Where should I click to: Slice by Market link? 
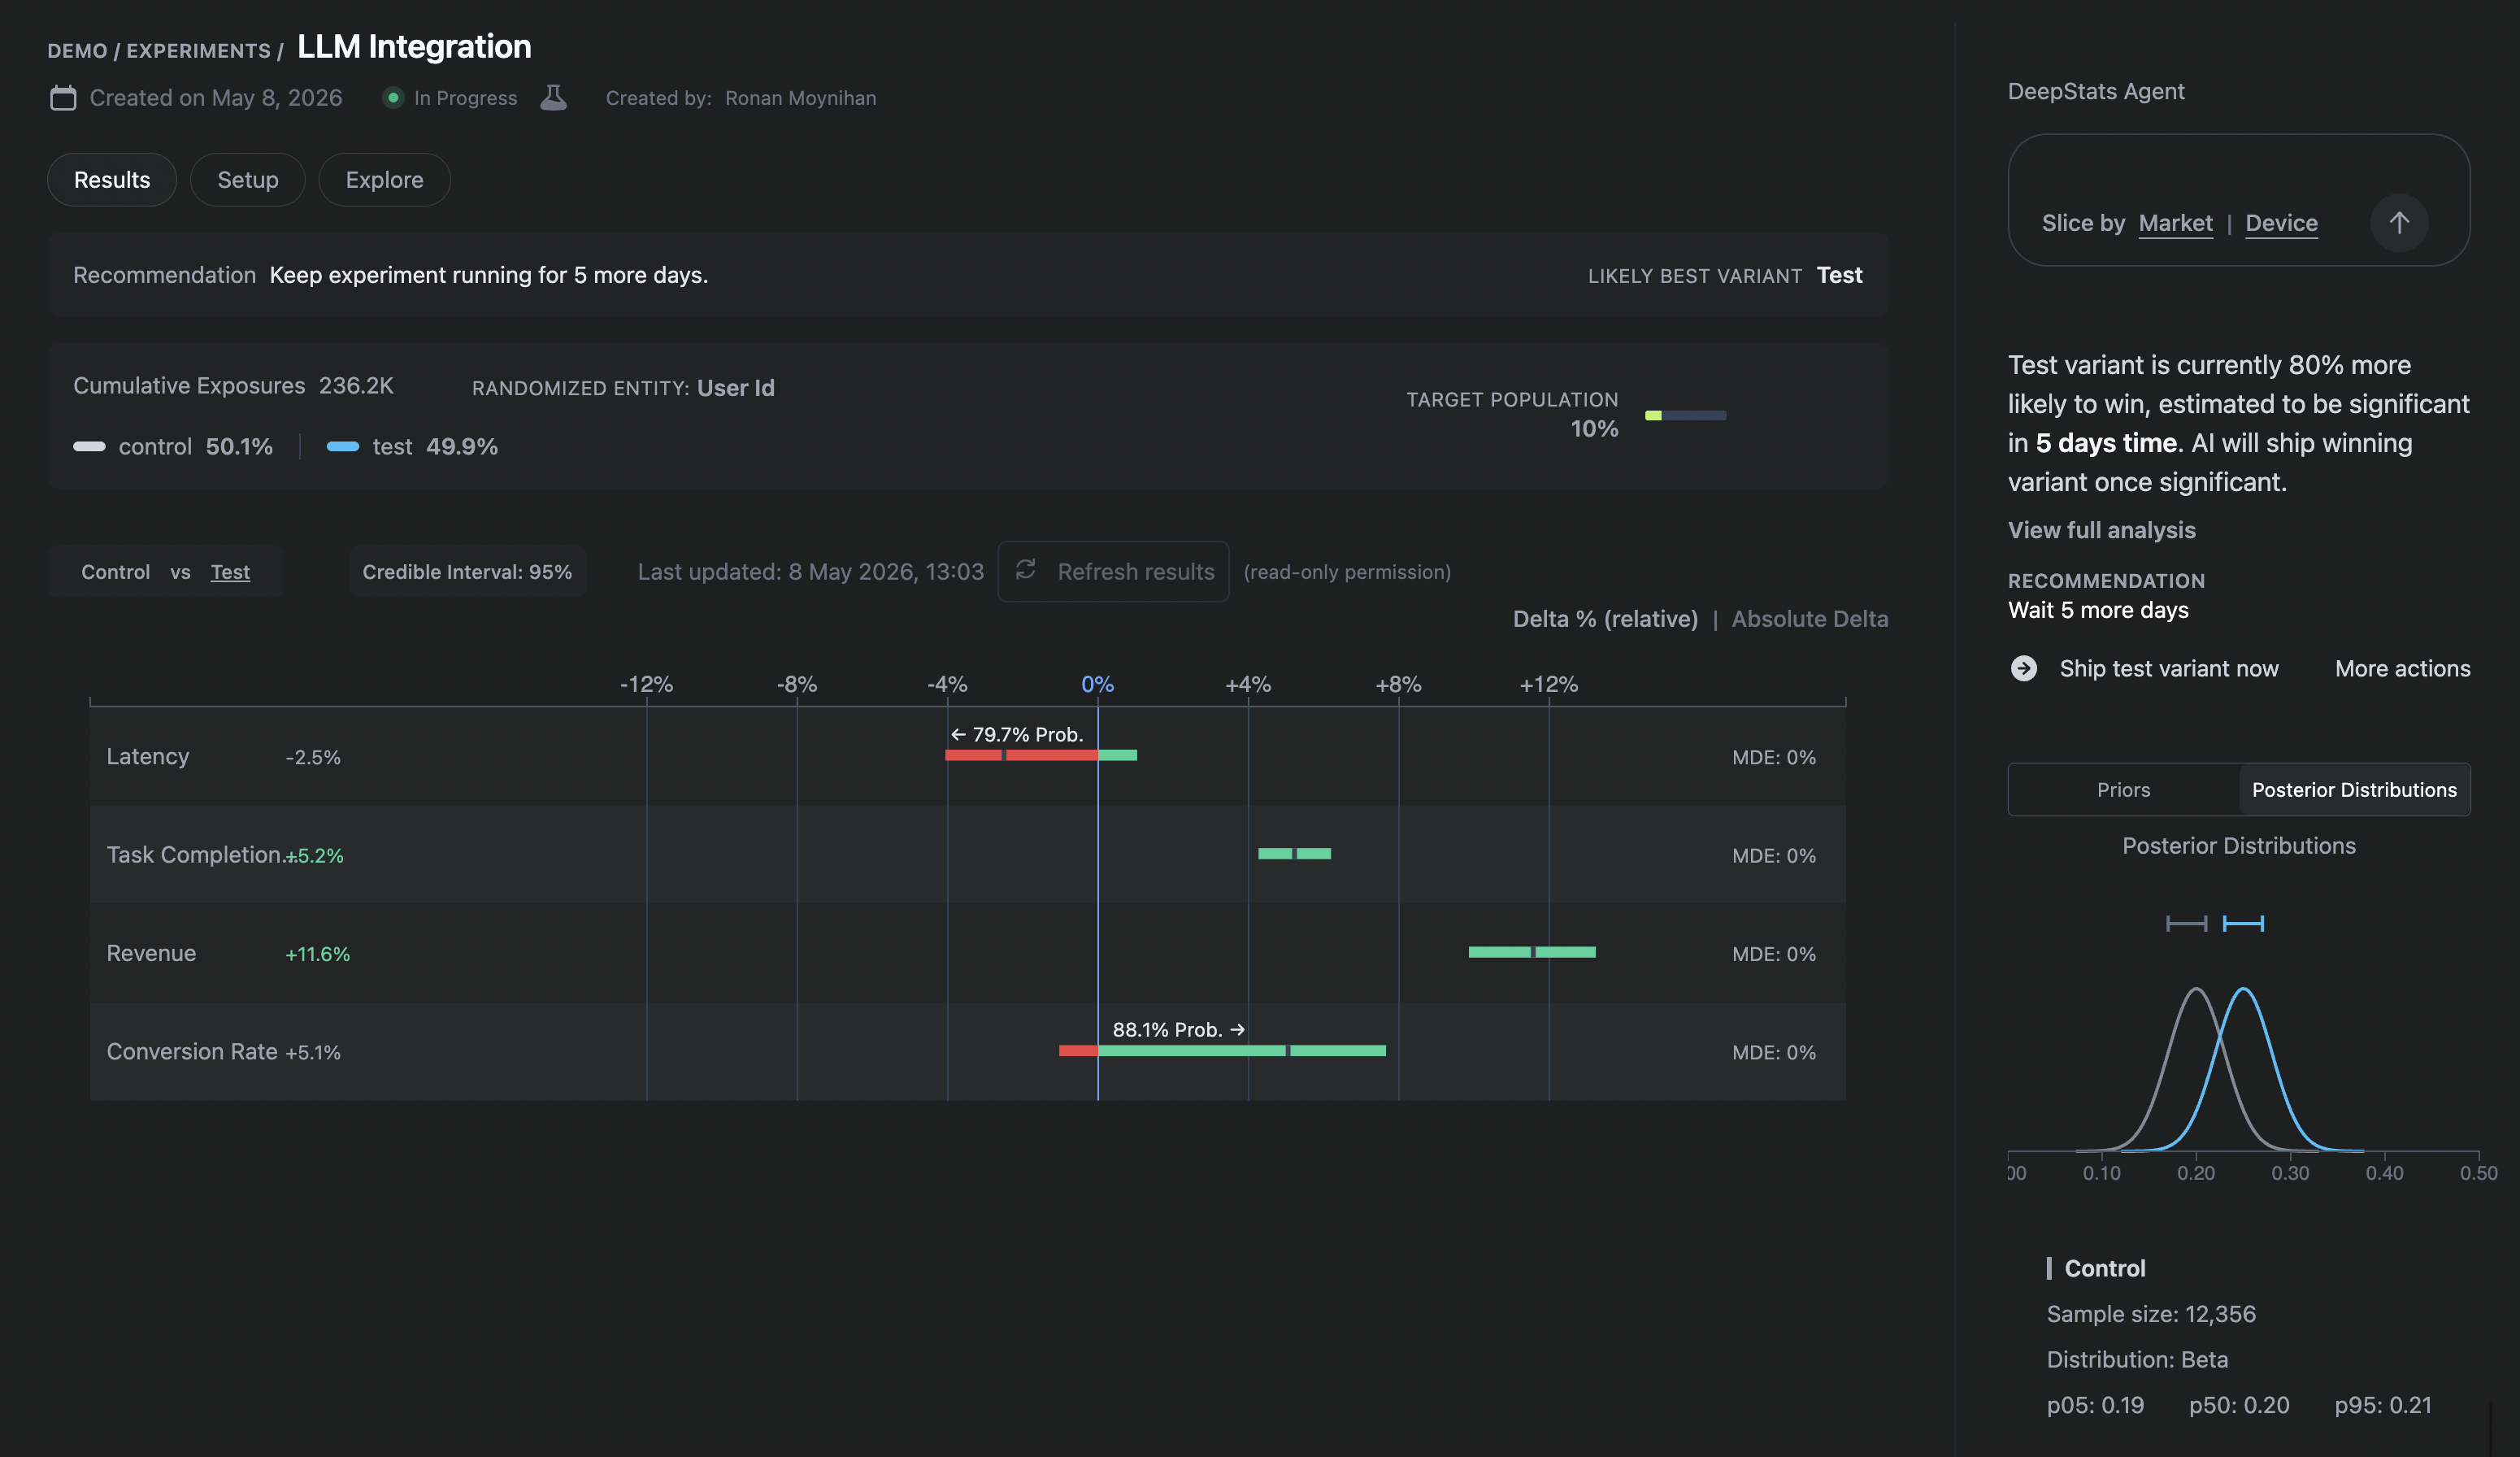click(2176, 223)
